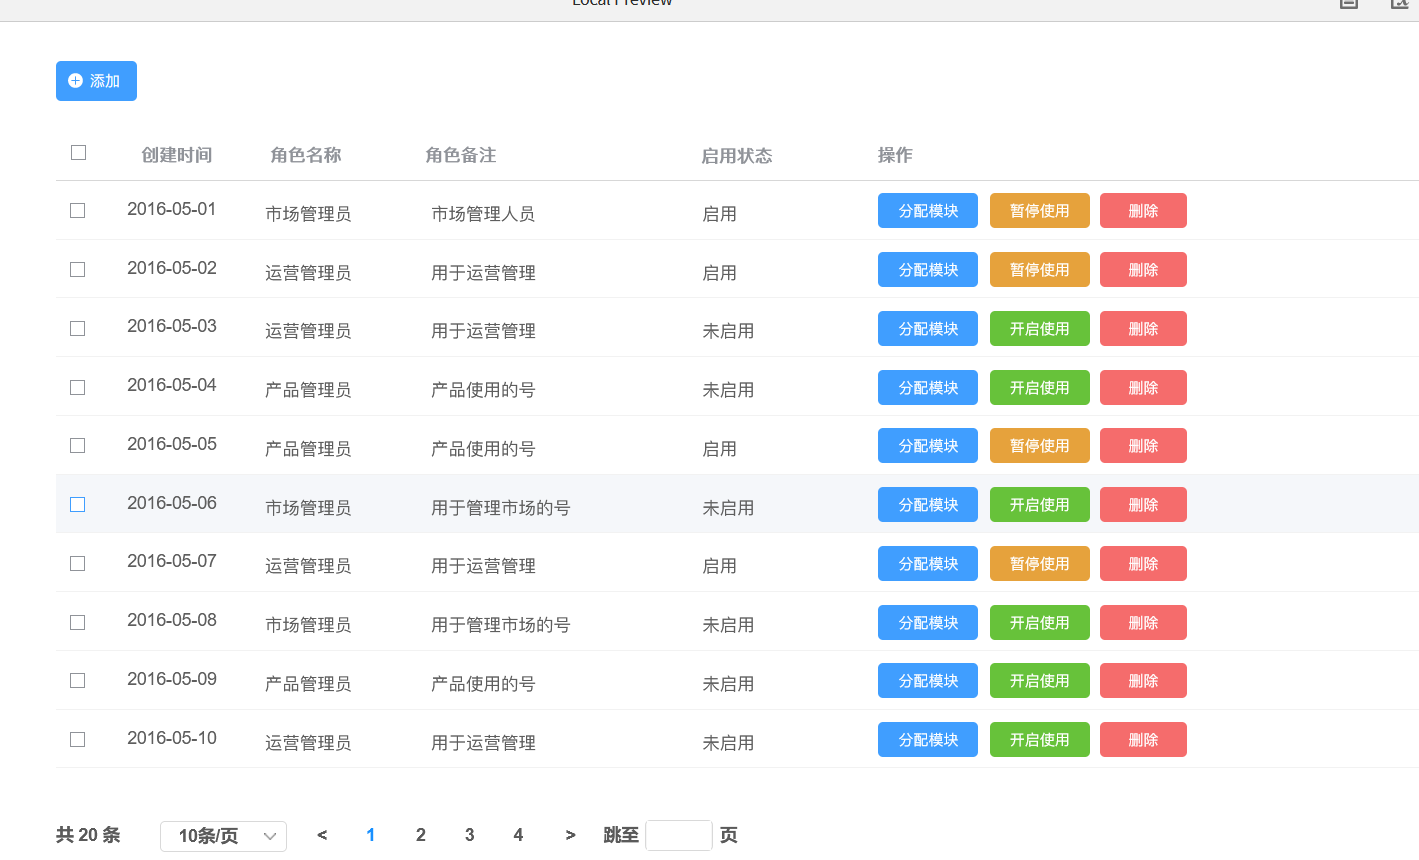Select page 3 in pagination
Screen dimensions: 1419x860
pos(470,835)
